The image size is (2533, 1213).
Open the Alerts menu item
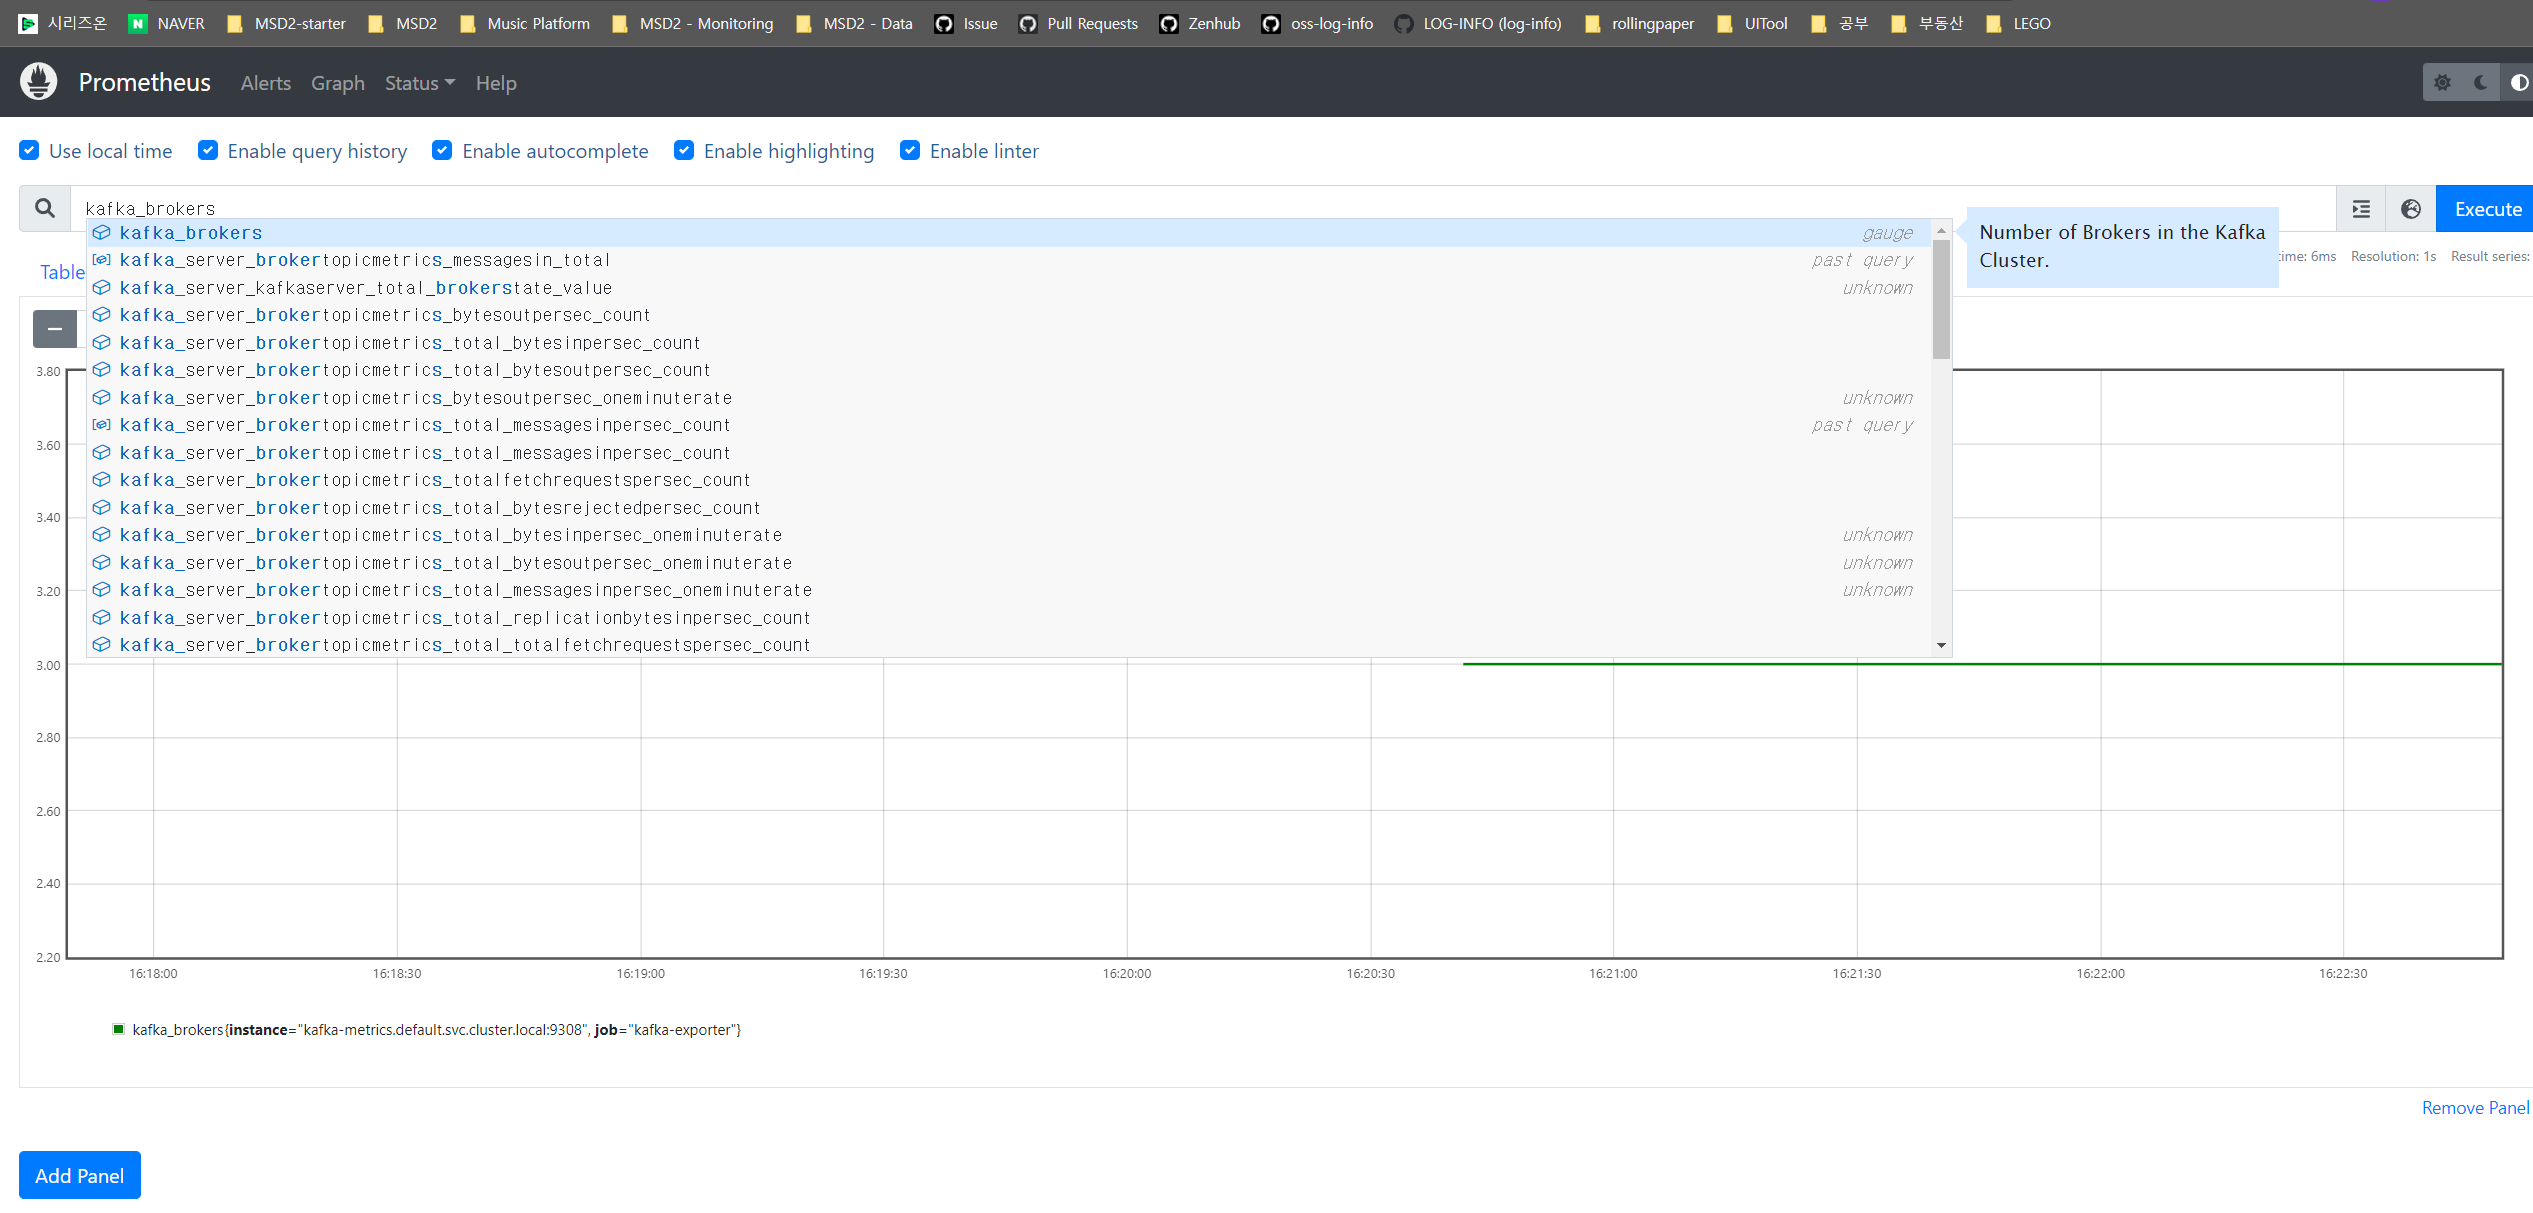(x=265, y=83)
